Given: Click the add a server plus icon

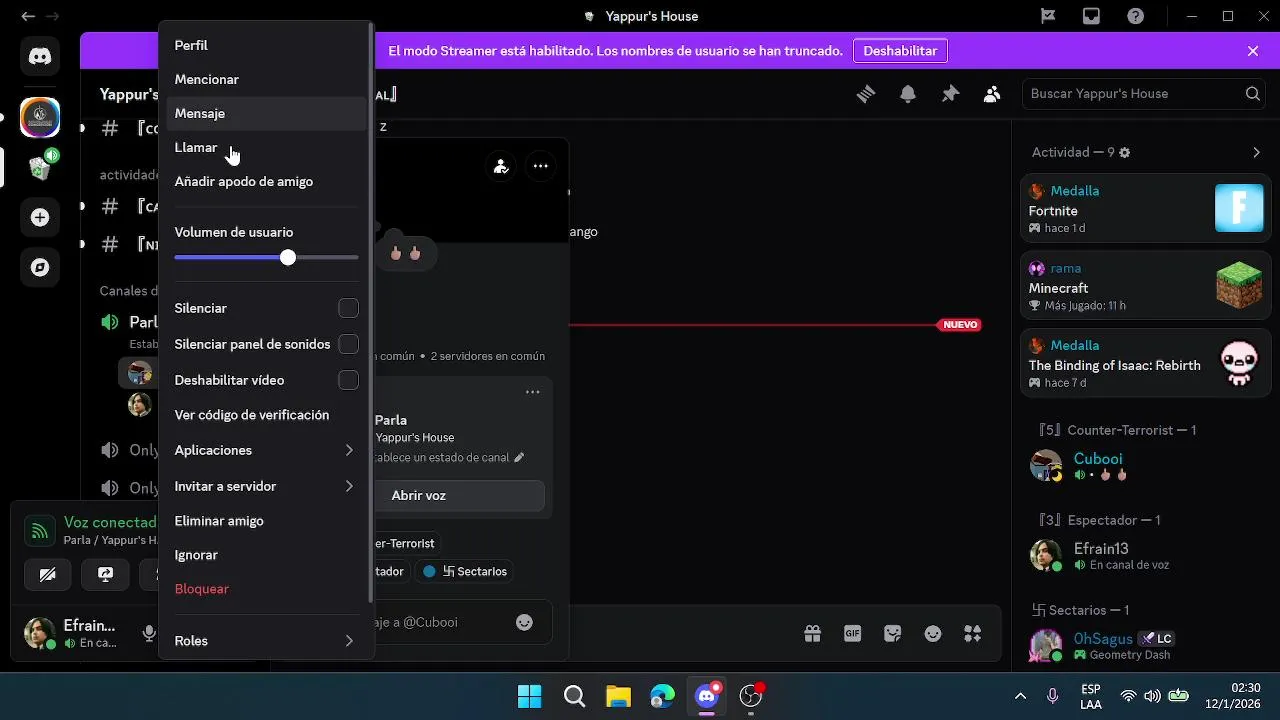Looking at the screenshot, I should (x=40, y=217).
